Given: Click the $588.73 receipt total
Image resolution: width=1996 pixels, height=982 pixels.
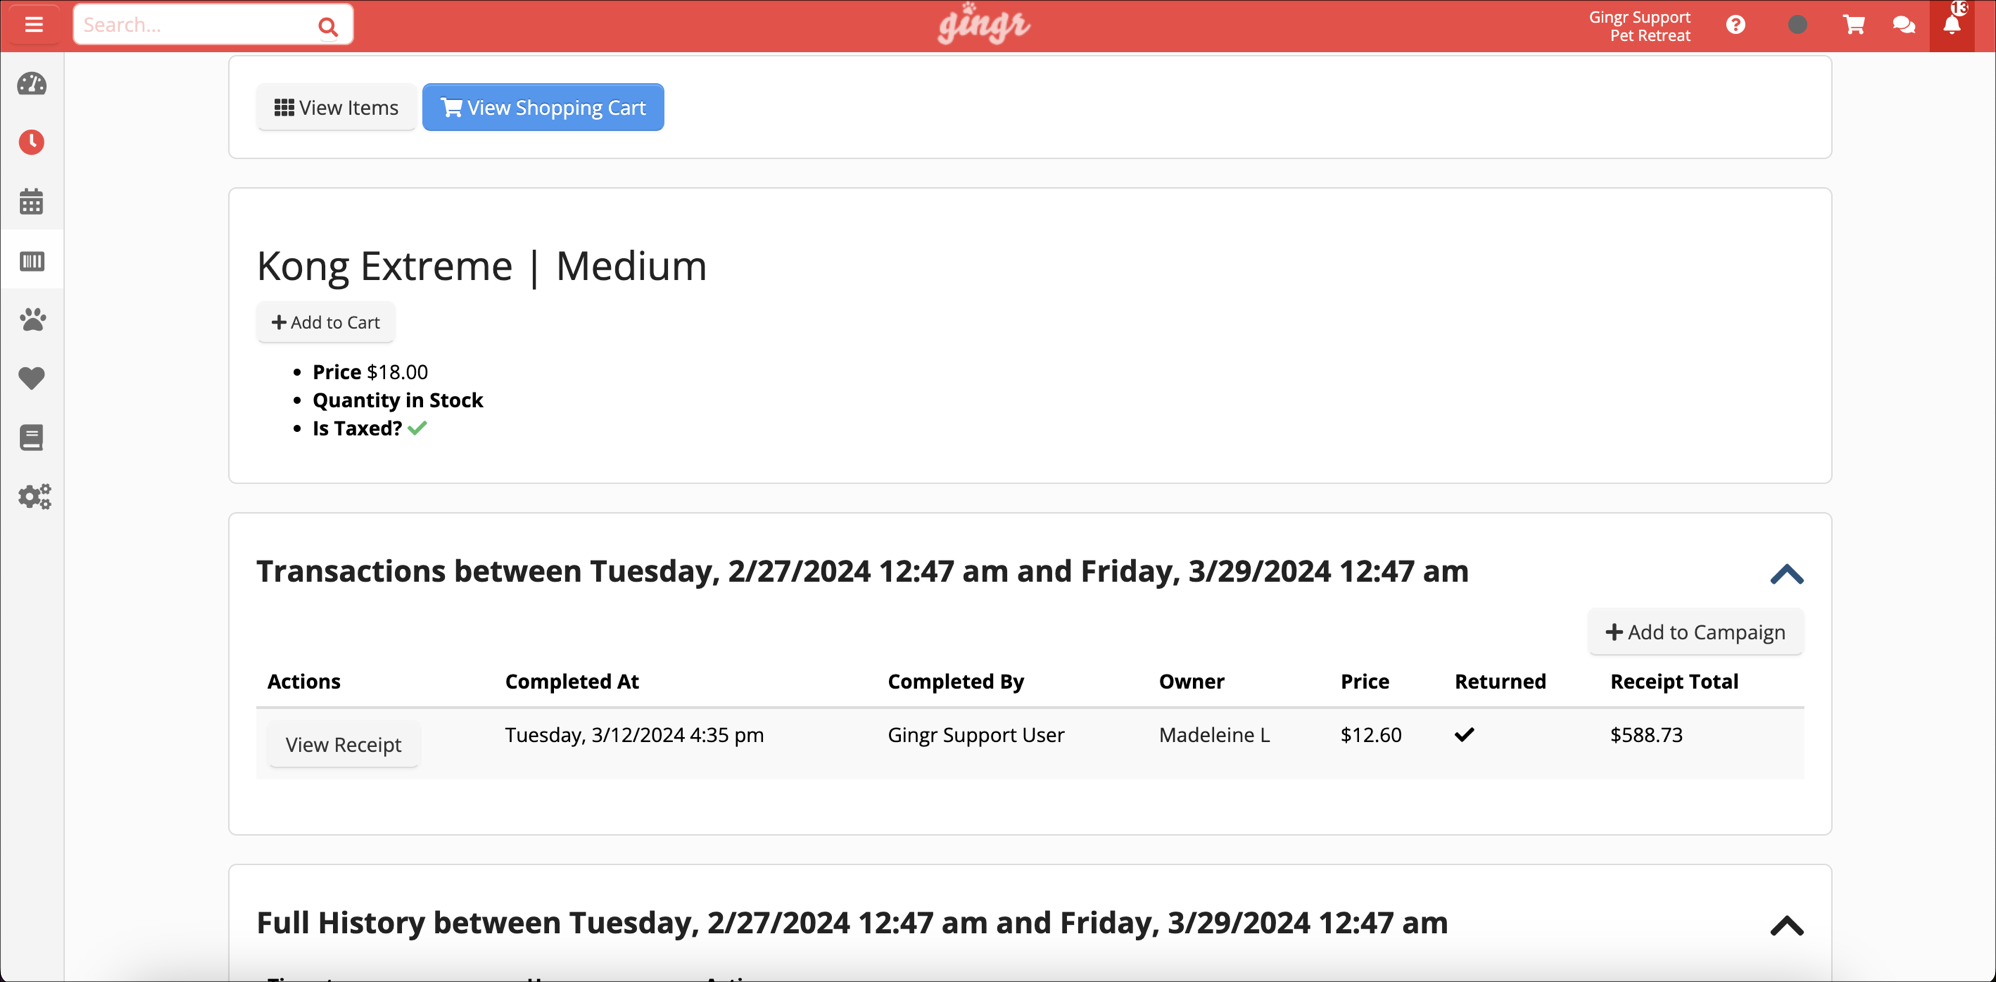Looking at the screenshot, I should (1646, 735).
